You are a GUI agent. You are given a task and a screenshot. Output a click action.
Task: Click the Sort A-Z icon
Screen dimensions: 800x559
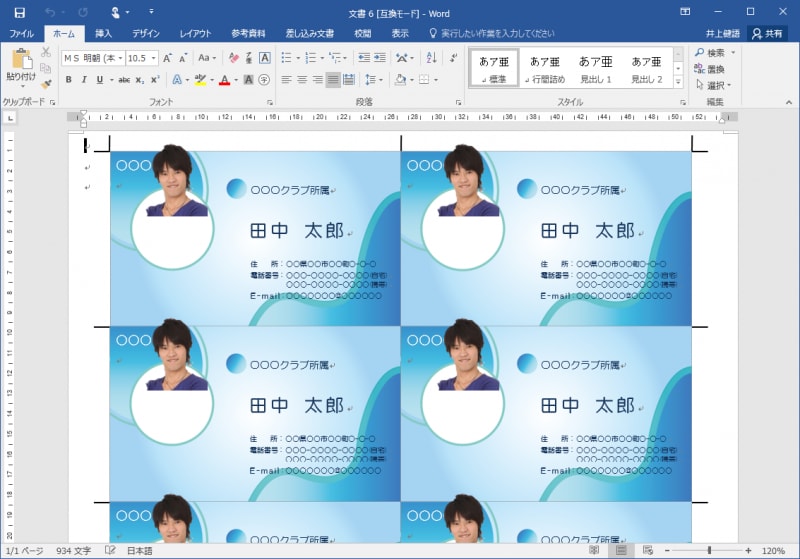pyautogui.click(x=432, y=58)
